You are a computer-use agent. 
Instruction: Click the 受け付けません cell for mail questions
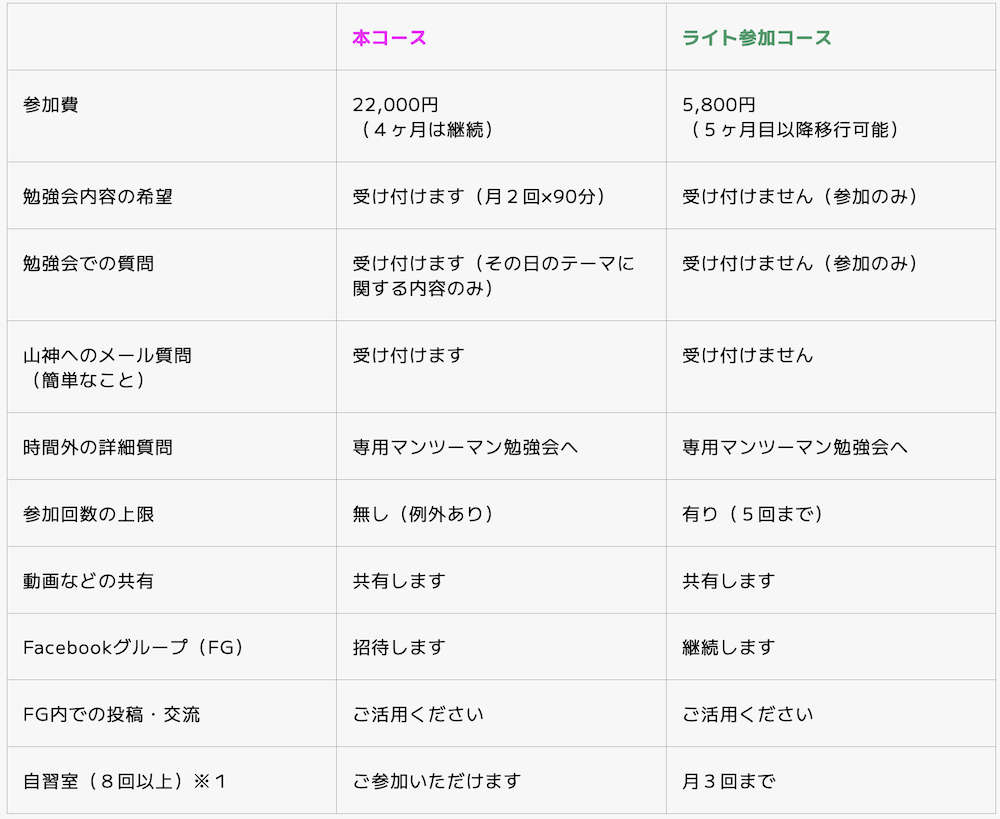pos(747,355)
